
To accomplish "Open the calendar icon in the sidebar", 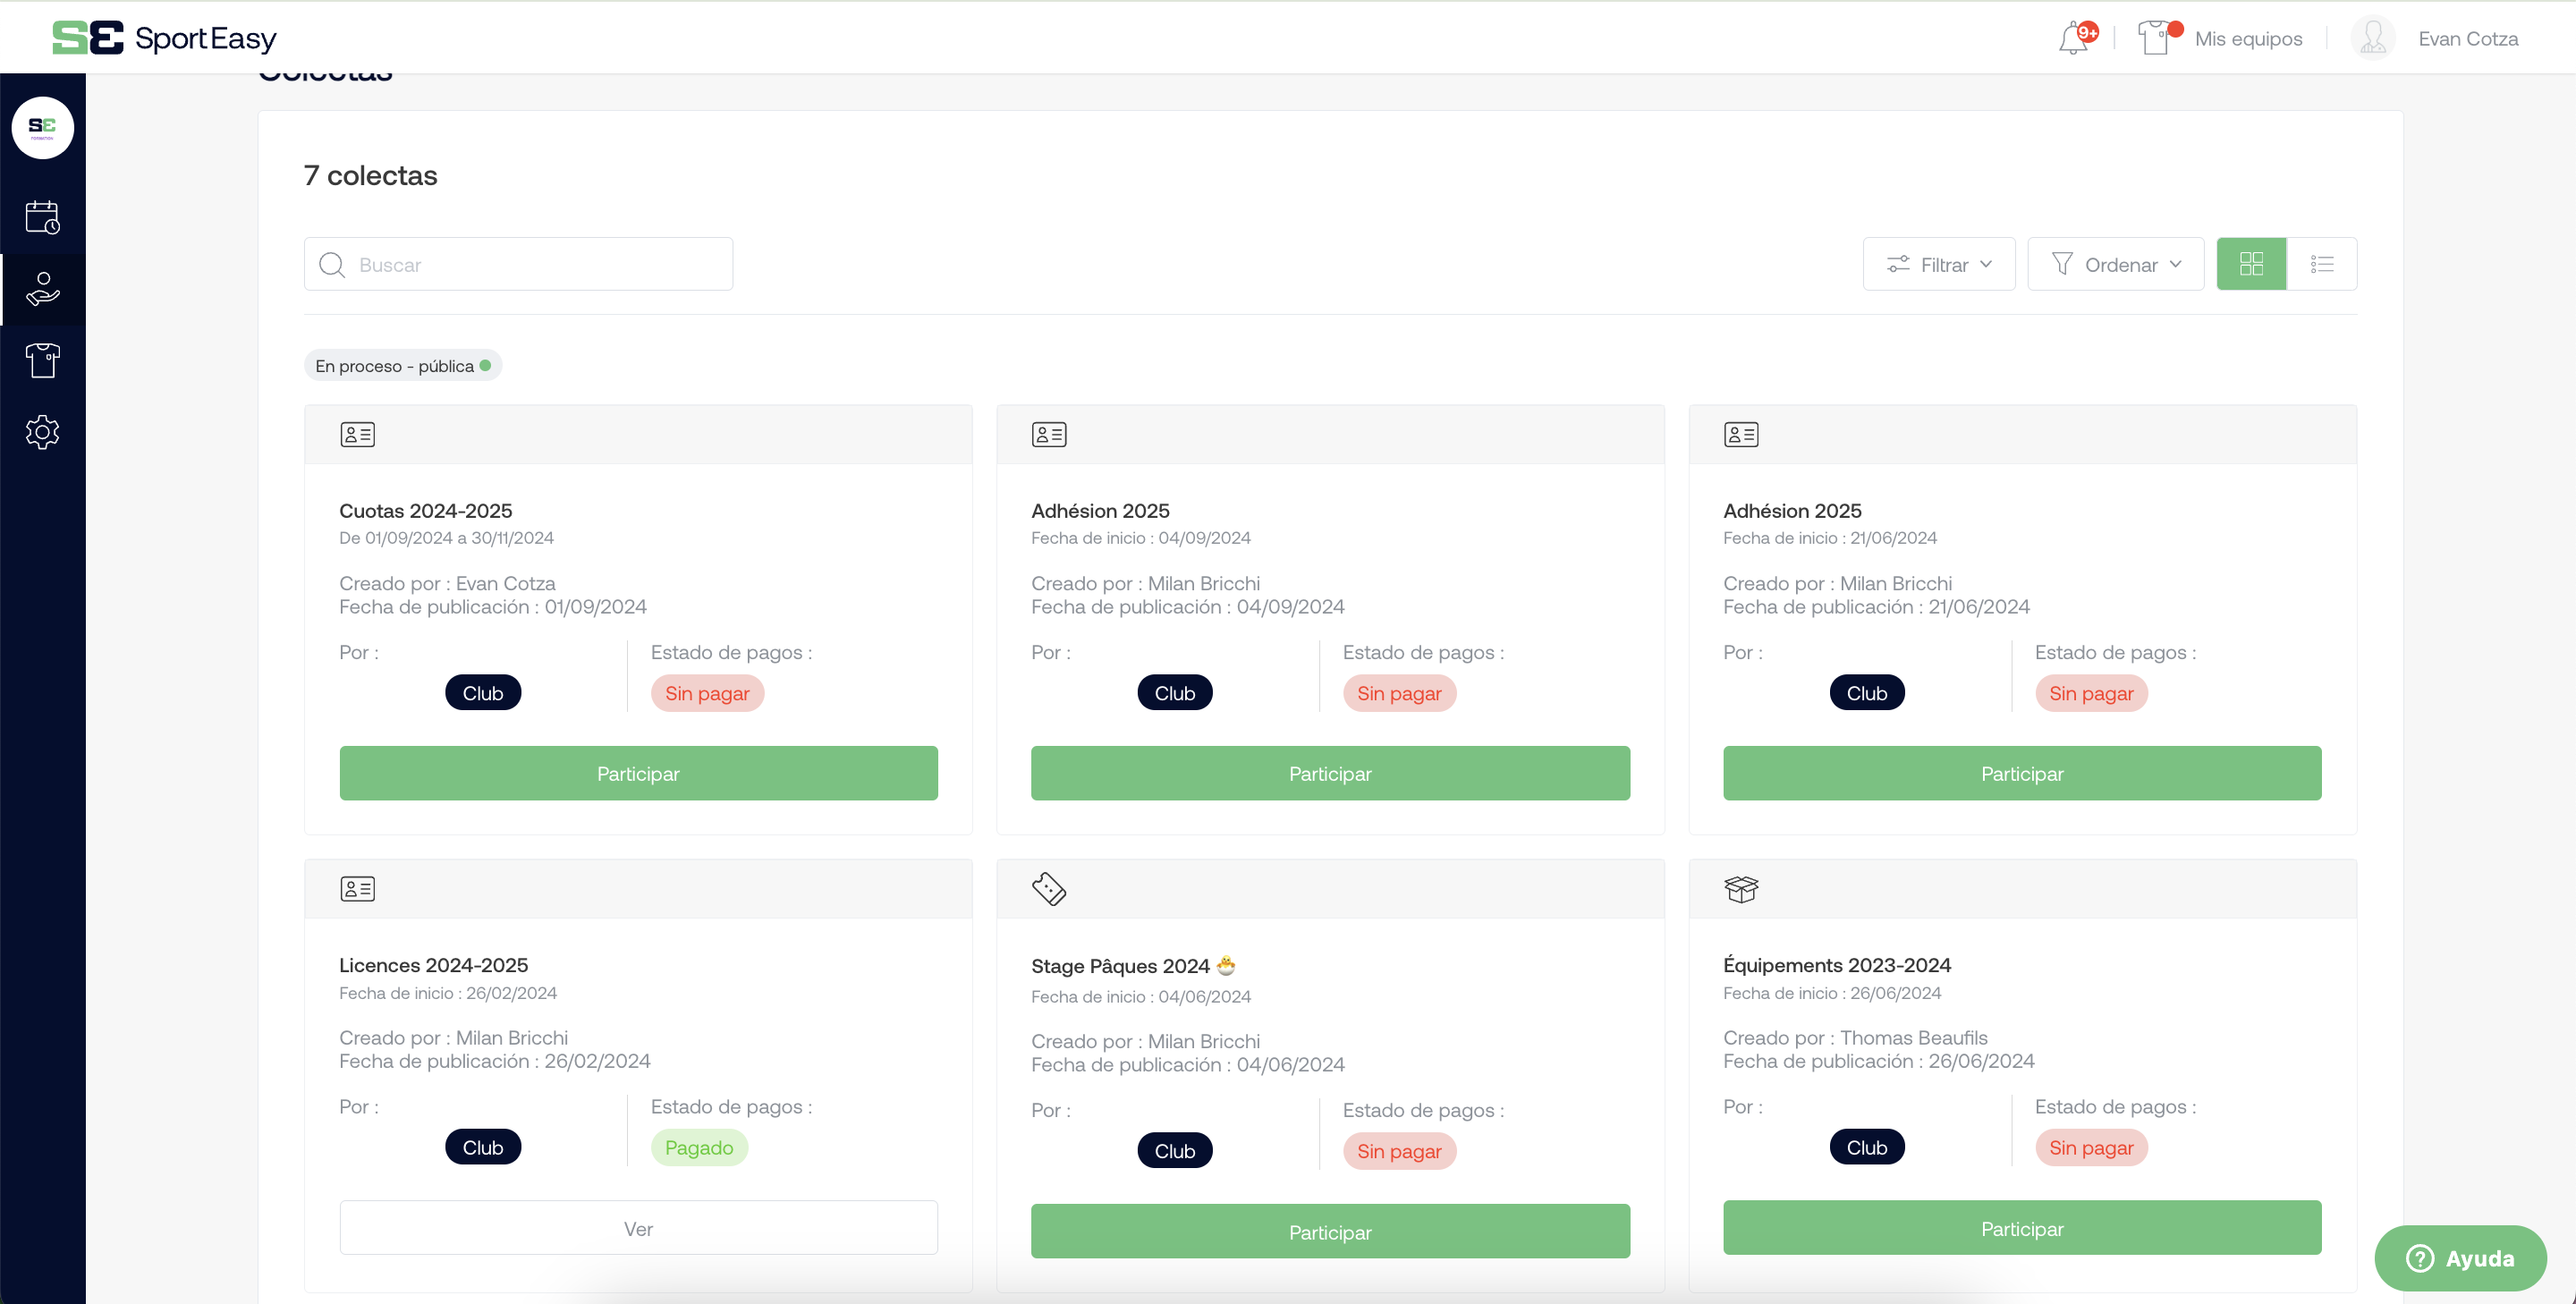I will [42, 217].
